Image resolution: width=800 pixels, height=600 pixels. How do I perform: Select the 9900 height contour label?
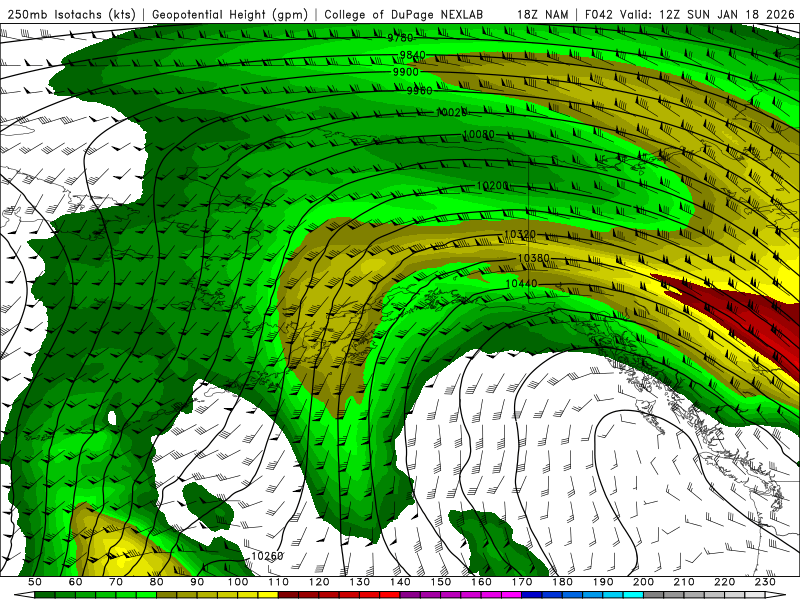pyautogui.click(x=406, y=72)
